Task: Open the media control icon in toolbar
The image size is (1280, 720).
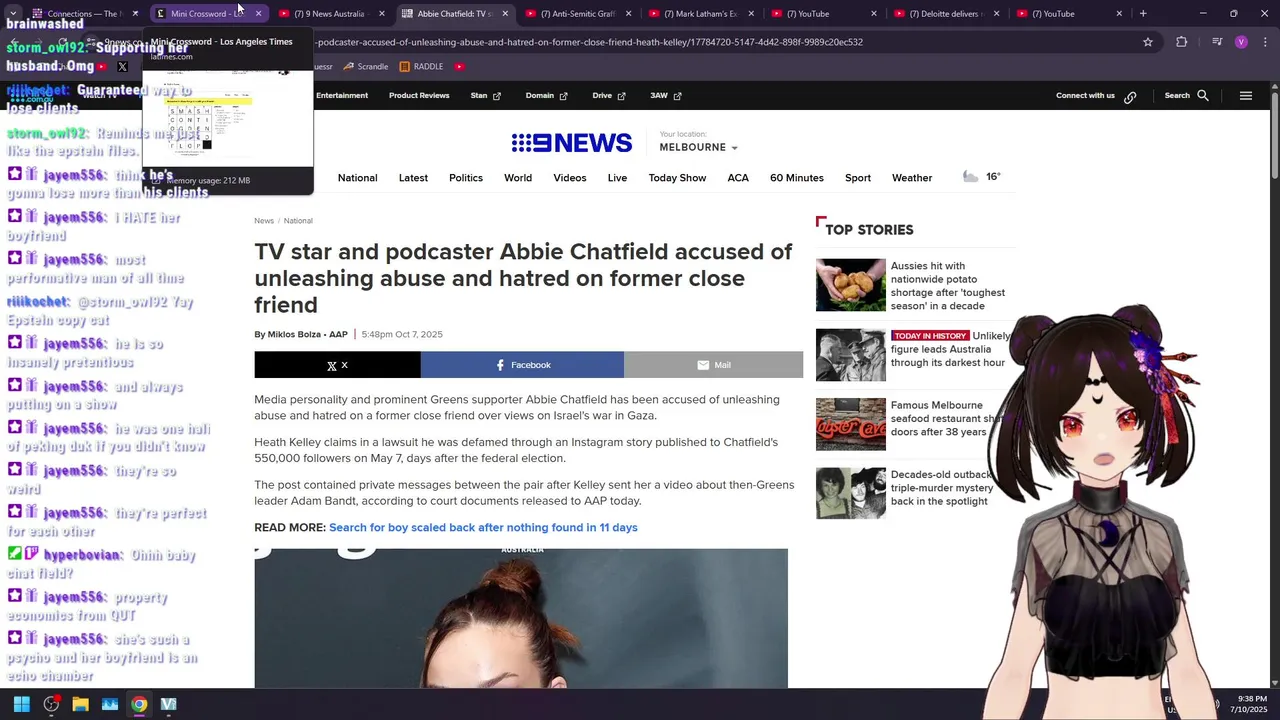Action: click(x=1216, y=42)
